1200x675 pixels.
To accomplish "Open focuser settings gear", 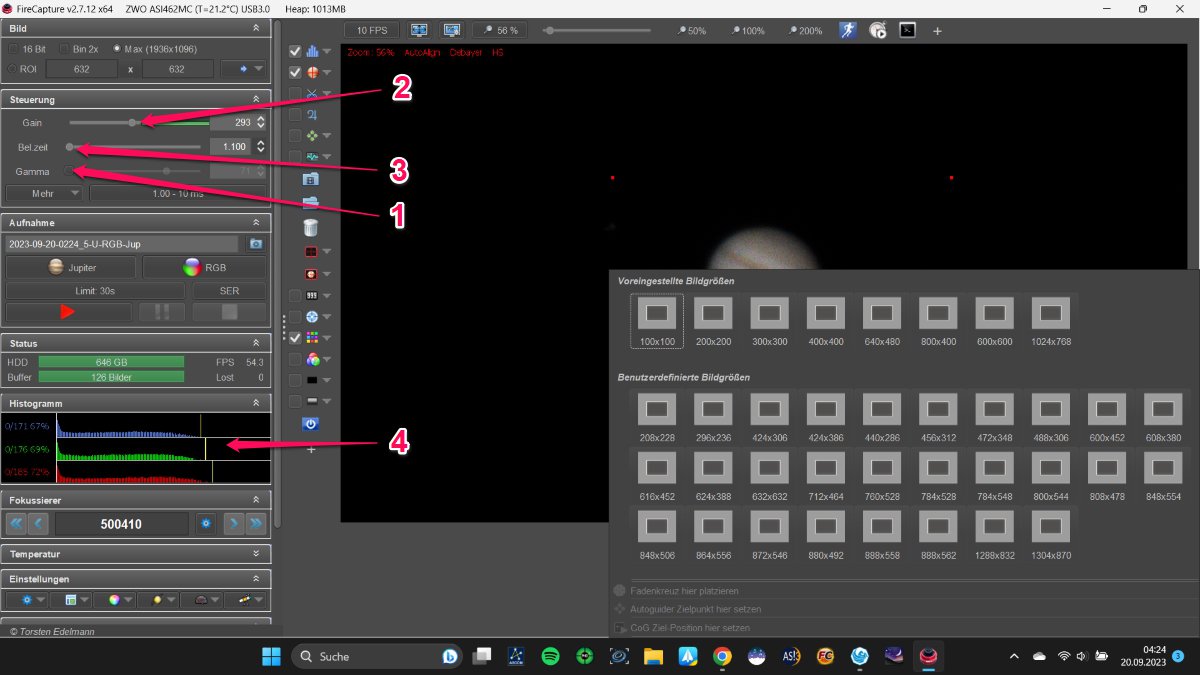I will click(x=206, y=523).
